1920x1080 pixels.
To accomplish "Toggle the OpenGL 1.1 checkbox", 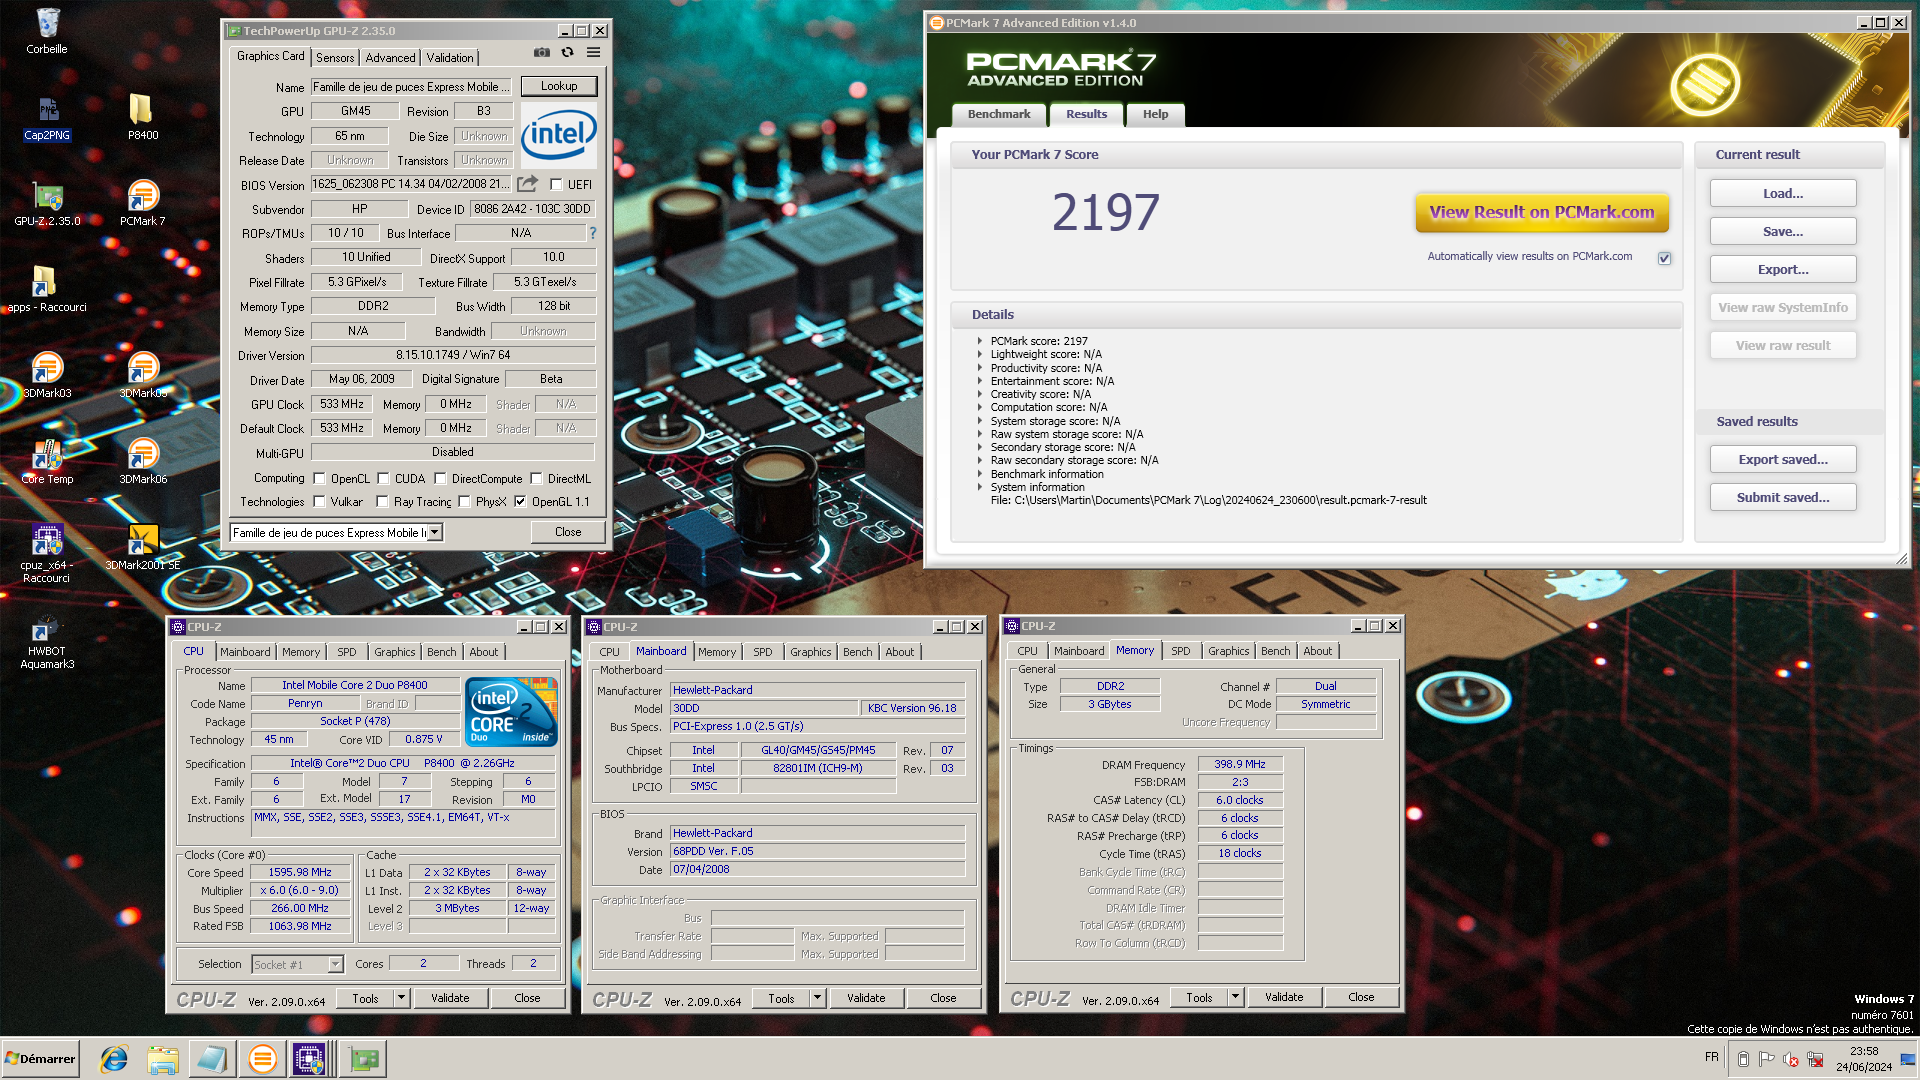I will click(521, 502).
